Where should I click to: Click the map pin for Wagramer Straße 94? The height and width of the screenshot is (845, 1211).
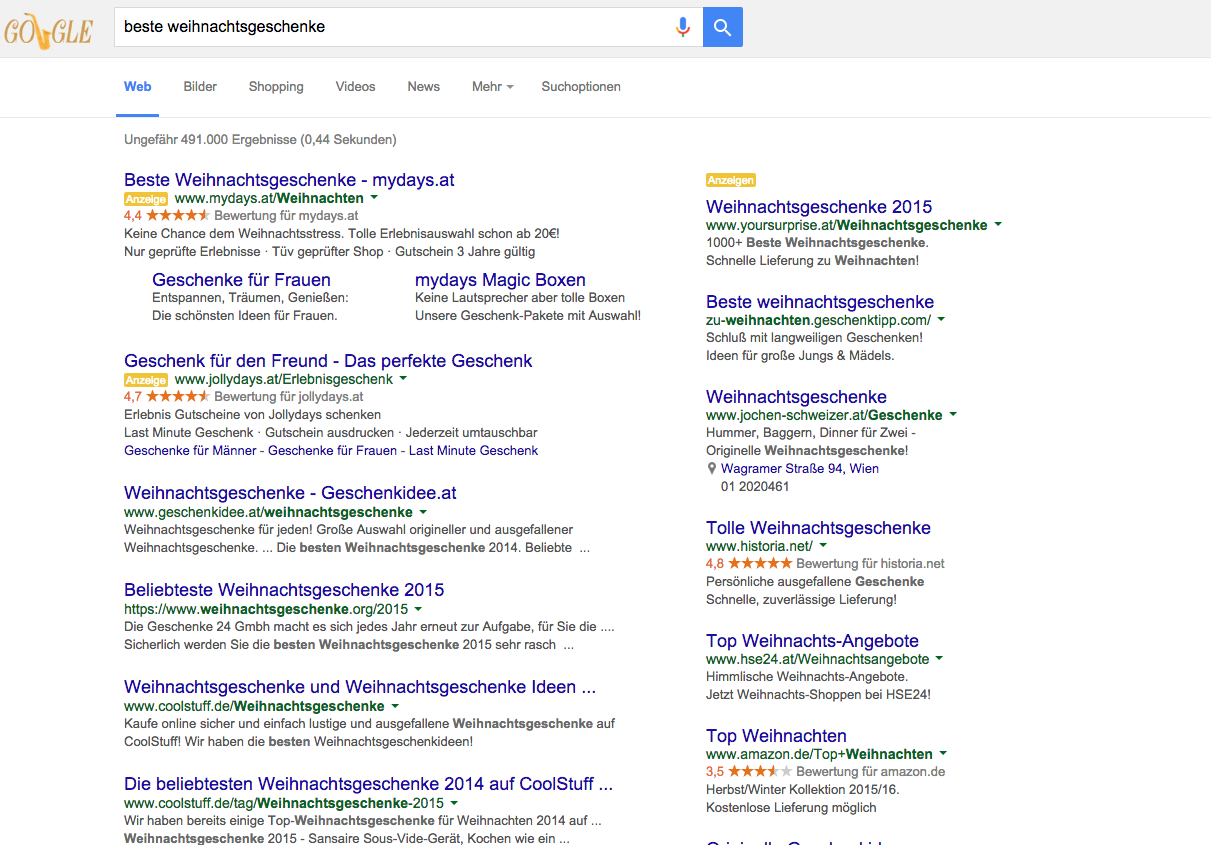point(712,469)
